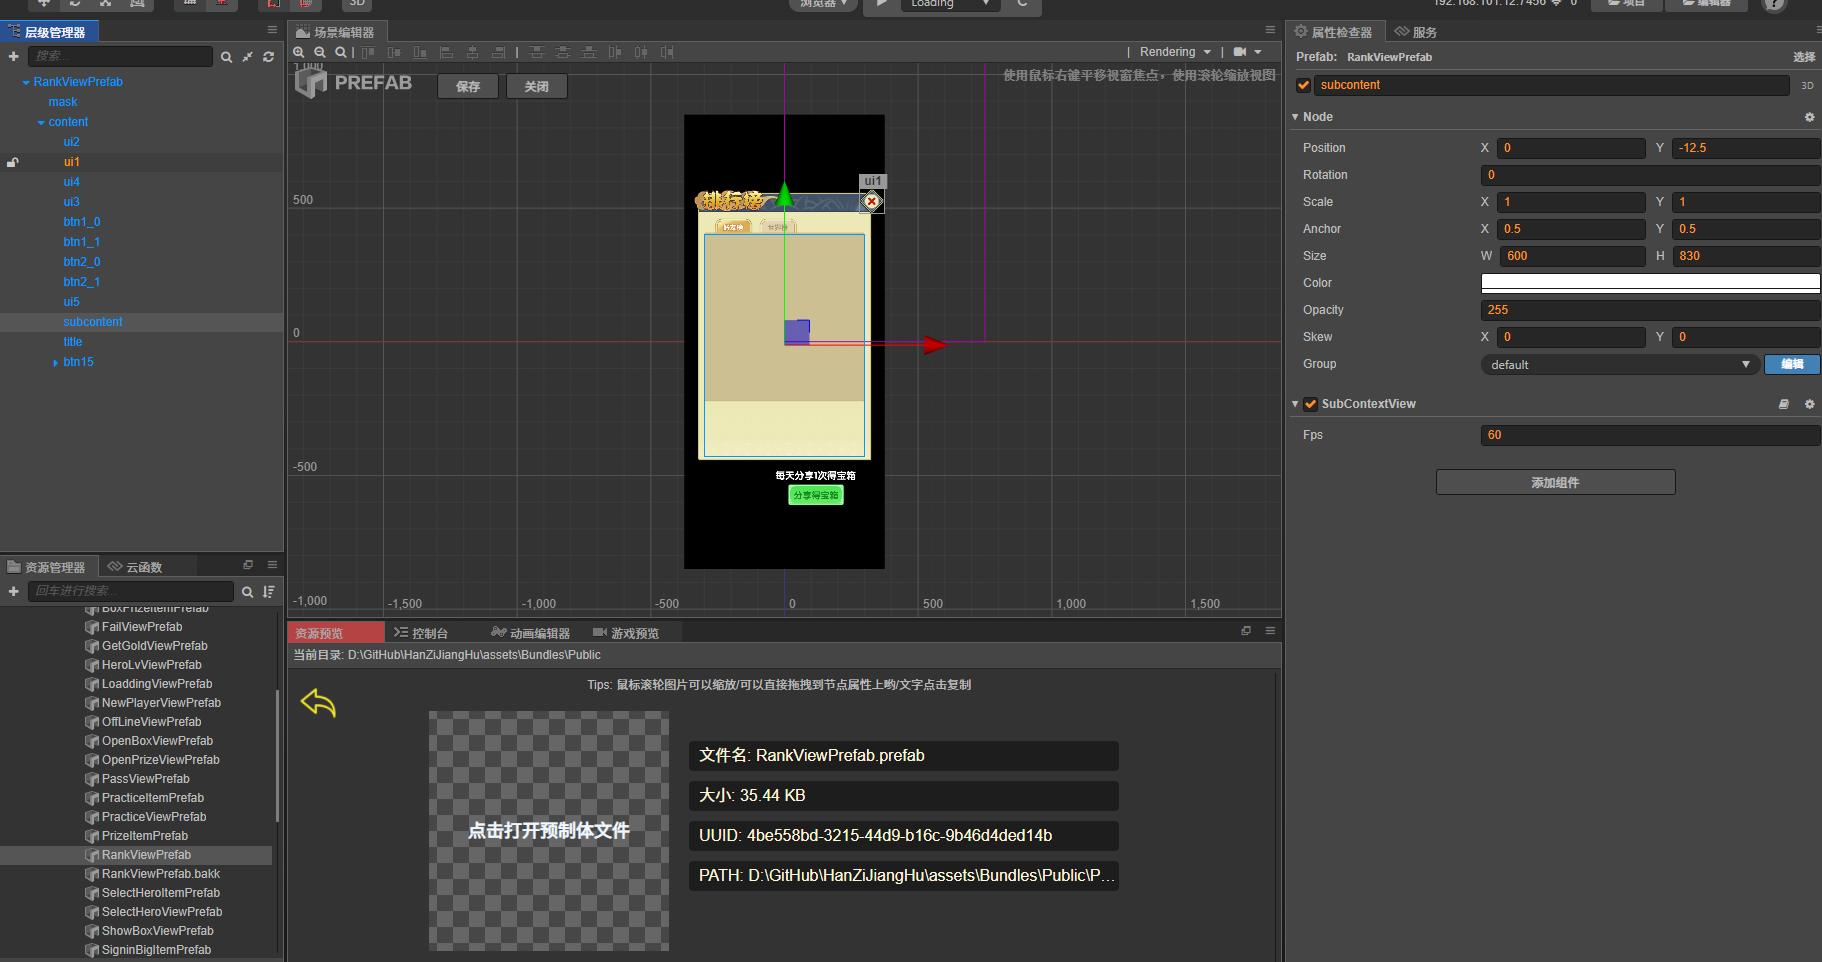Open the Group default dropdown

1619,365
